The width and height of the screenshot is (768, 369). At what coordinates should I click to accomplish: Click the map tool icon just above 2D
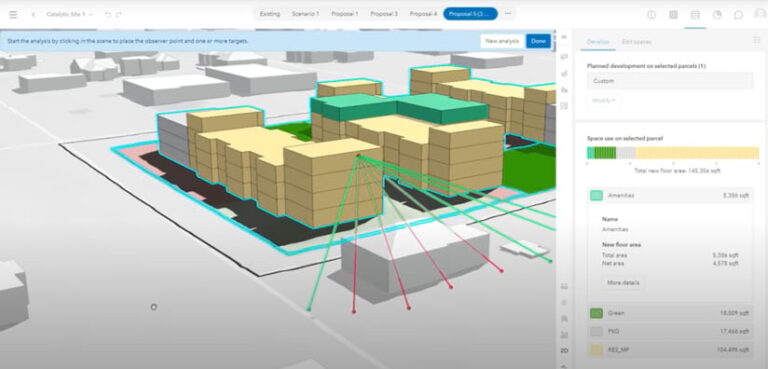(x=564, y=335)
